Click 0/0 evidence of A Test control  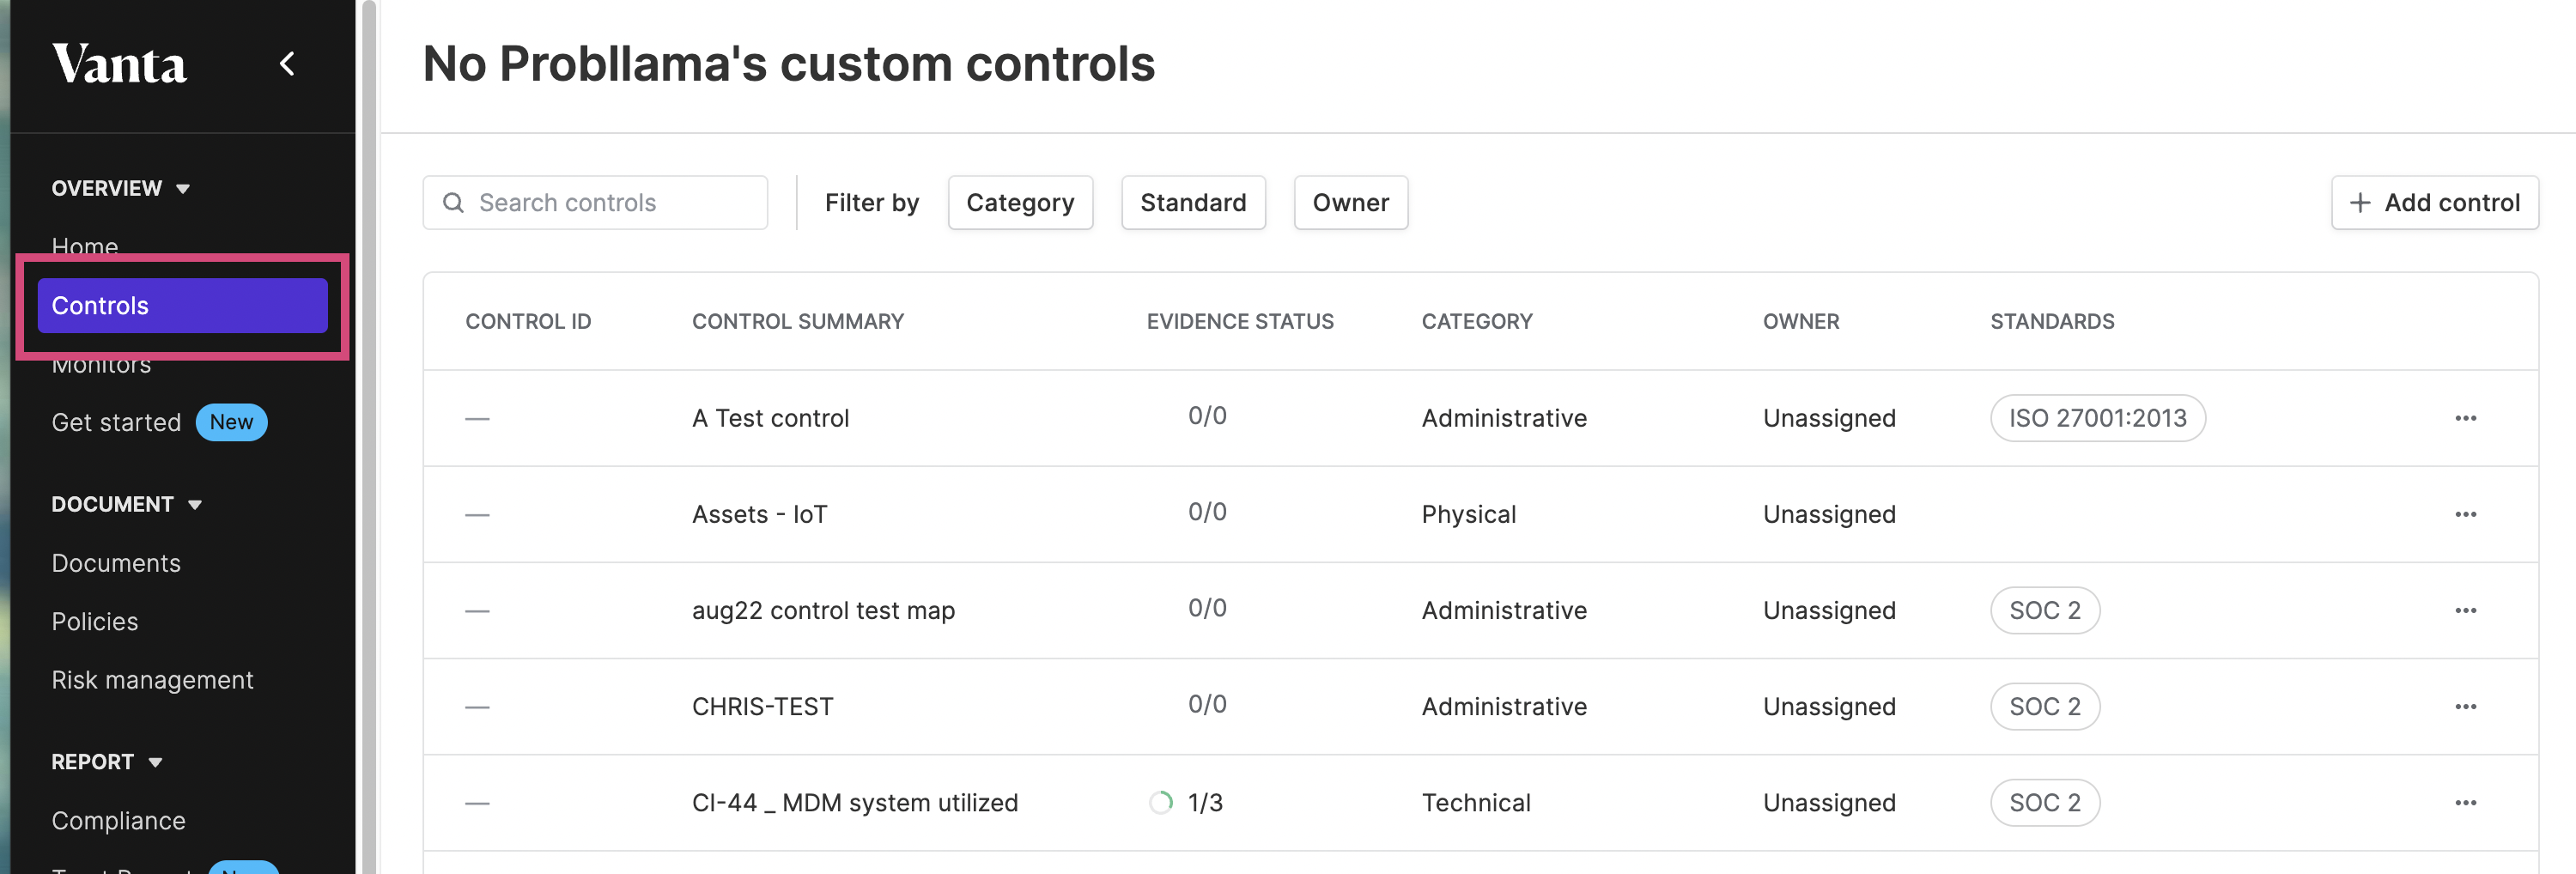tap(1207, 416)
